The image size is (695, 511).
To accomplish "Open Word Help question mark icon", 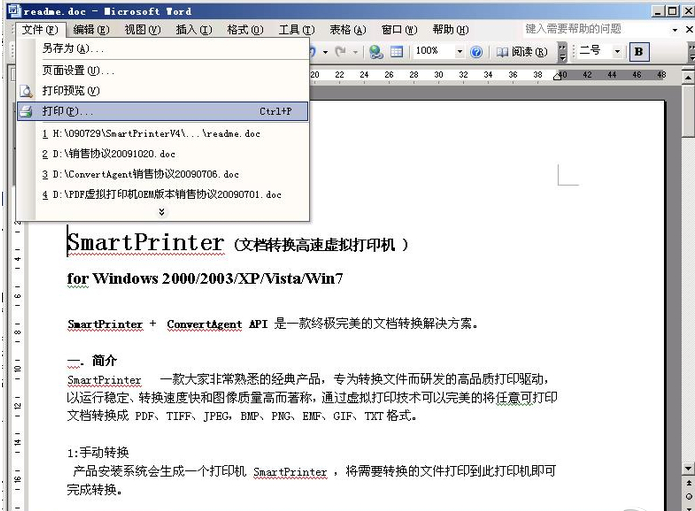I will coord(477,51).
